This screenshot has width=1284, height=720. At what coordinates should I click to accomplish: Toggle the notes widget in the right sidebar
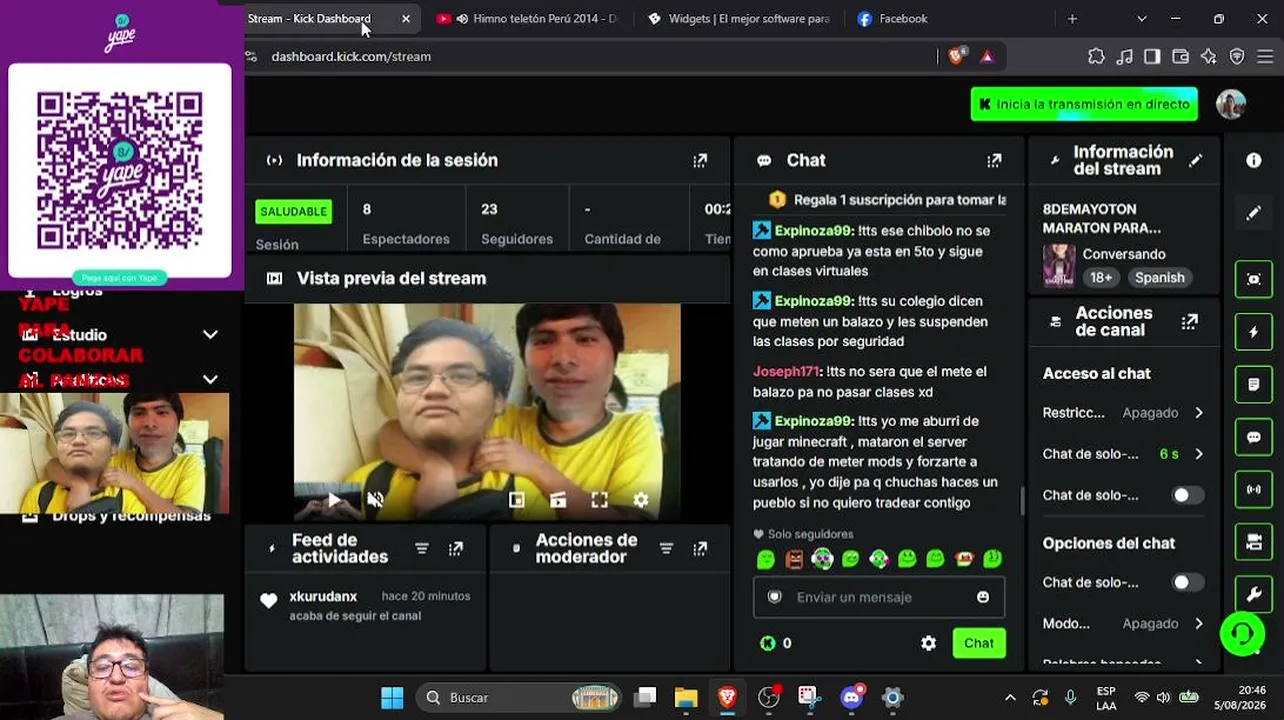1254,384
